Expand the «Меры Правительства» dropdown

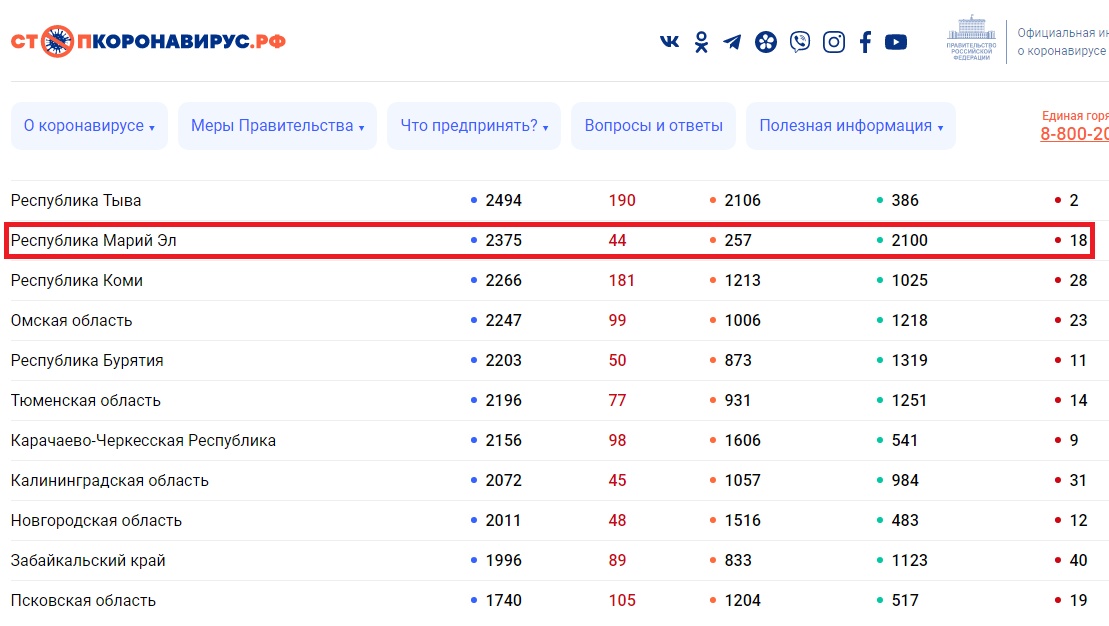pyautogui.click(x=277, y=126)
